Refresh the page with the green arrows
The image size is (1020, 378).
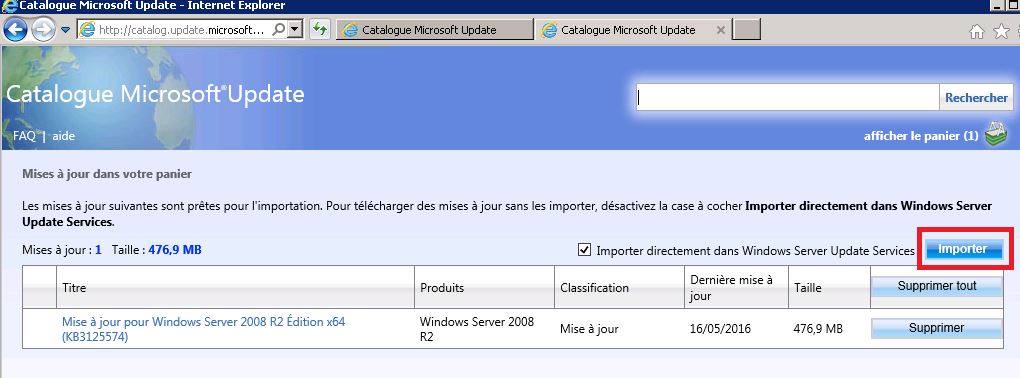pos(319,29)
